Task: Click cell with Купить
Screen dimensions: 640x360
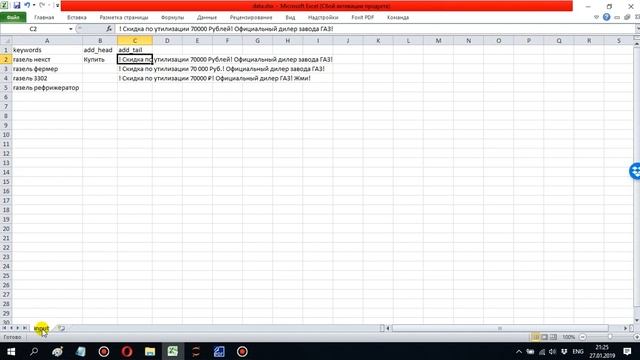Action: coord(100,60)
